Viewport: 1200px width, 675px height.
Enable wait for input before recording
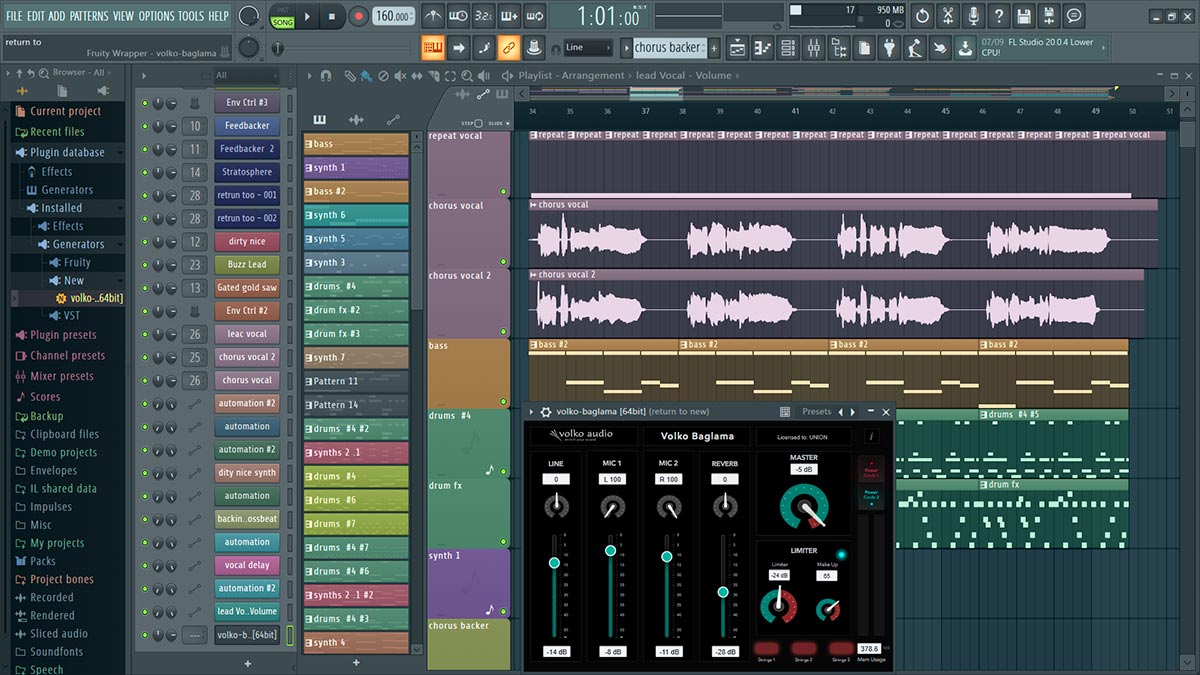[x=459, y=16]
